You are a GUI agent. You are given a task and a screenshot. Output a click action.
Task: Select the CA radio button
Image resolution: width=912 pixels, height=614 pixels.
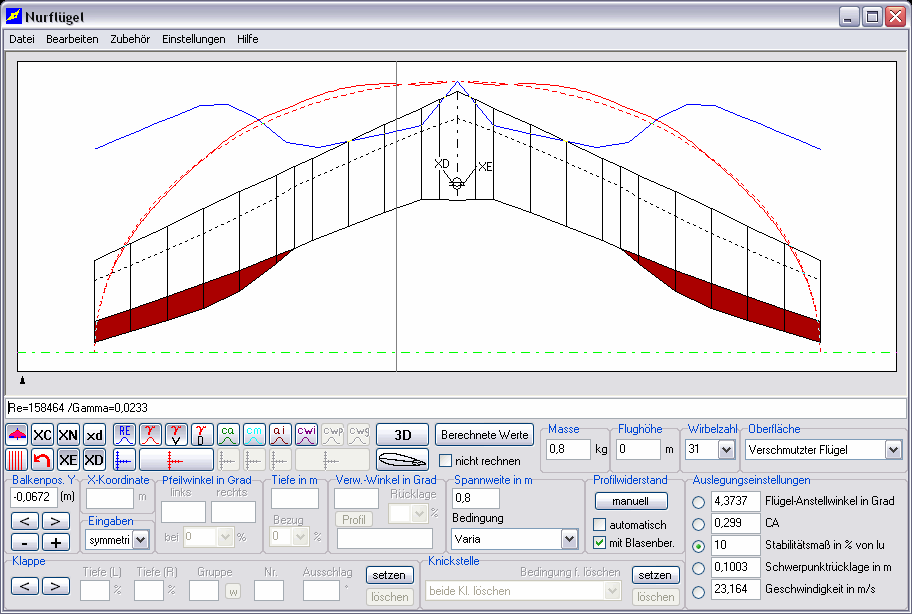[699, 524]
